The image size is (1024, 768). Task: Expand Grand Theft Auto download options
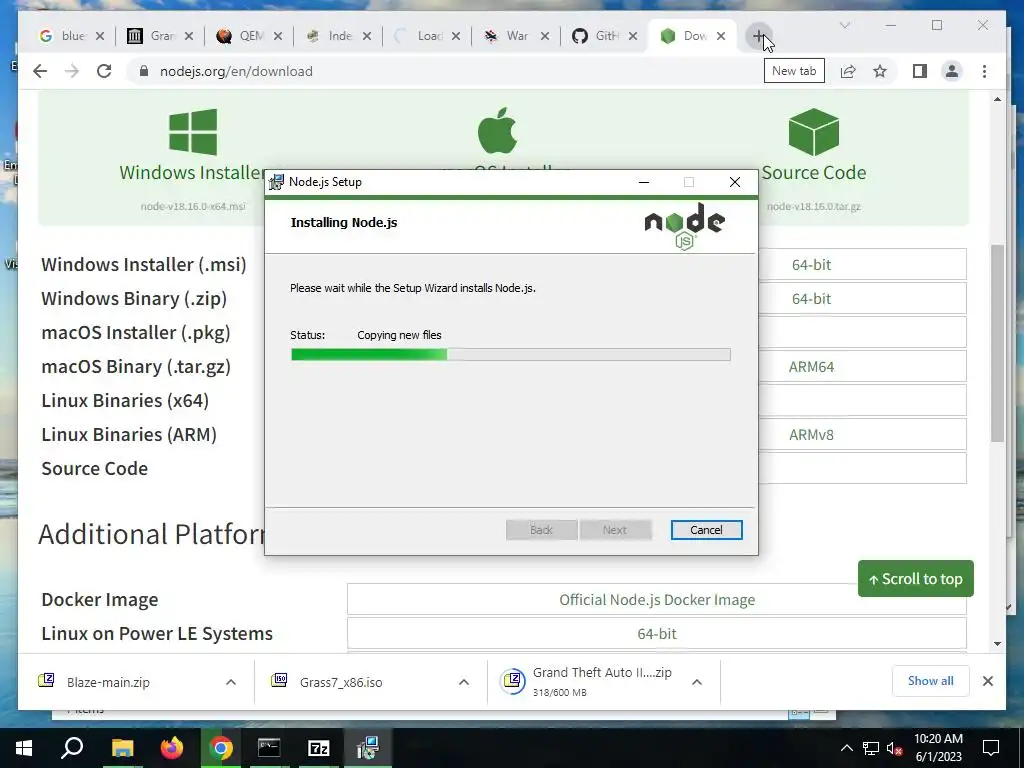click(x=697, y=682)
